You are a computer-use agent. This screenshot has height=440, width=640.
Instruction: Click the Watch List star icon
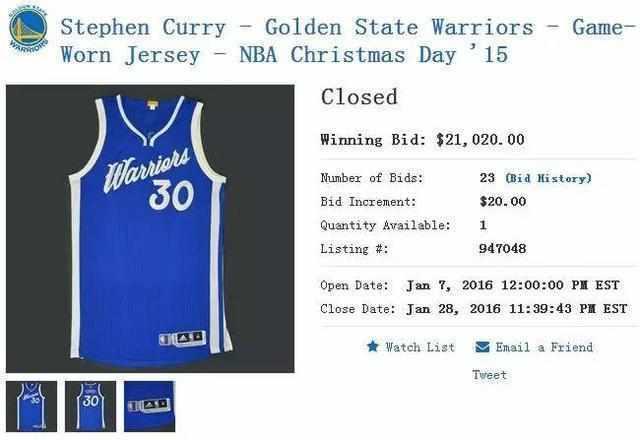[373, 347]
